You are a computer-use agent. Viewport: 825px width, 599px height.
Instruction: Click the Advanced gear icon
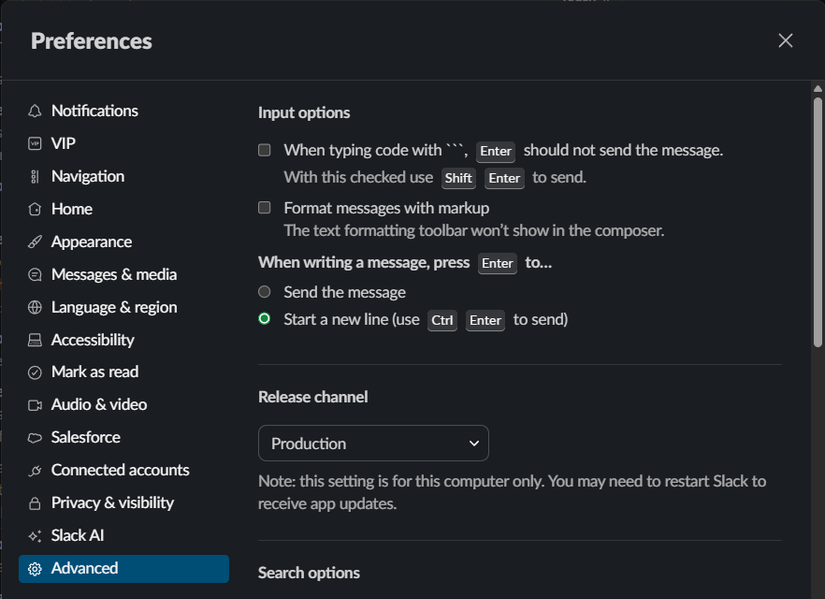click(34, 567)
